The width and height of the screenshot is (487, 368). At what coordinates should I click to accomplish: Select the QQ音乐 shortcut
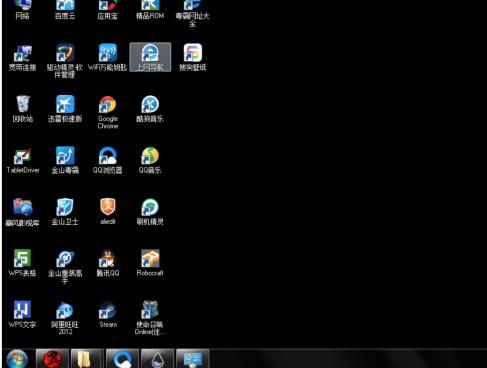click(x=150, y=160)
